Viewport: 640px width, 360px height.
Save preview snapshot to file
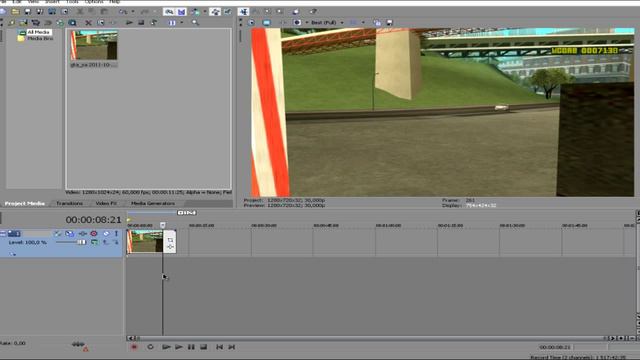click(x=389, y=23)
